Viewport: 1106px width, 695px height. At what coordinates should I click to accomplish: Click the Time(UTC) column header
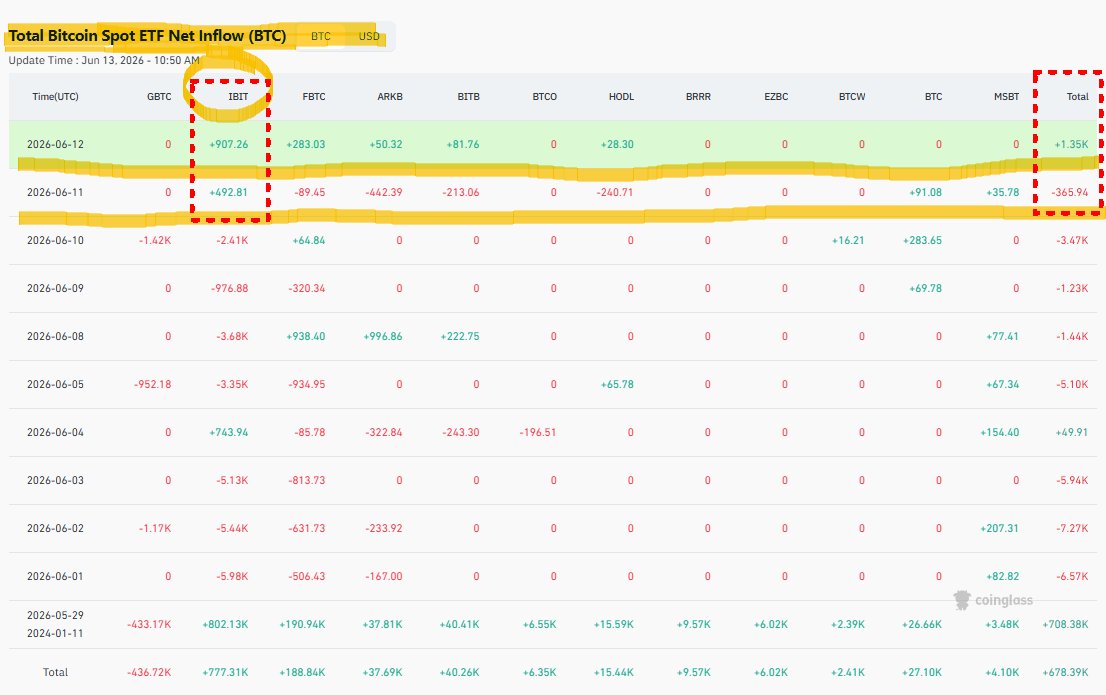point(56,97)
